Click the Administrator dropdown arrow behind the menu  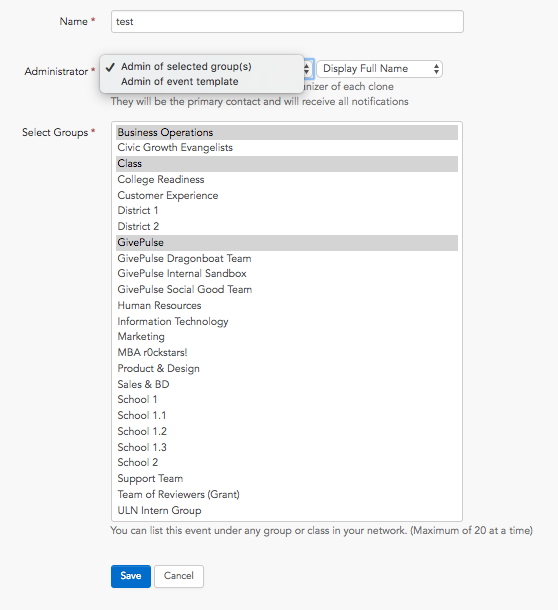(x=307, y=69)
